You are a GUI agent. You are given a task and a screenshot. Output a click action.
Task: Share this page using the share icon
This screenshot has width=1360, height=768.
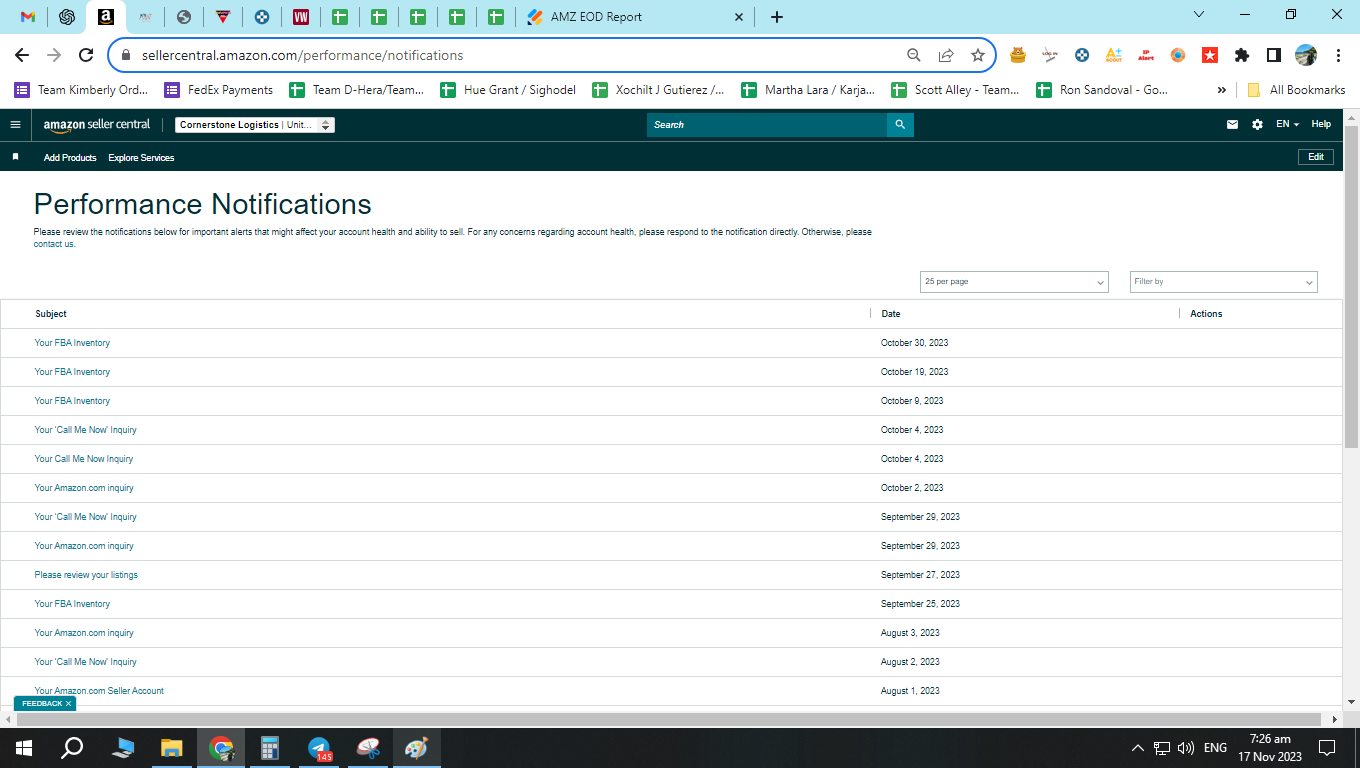click(946, 55)
